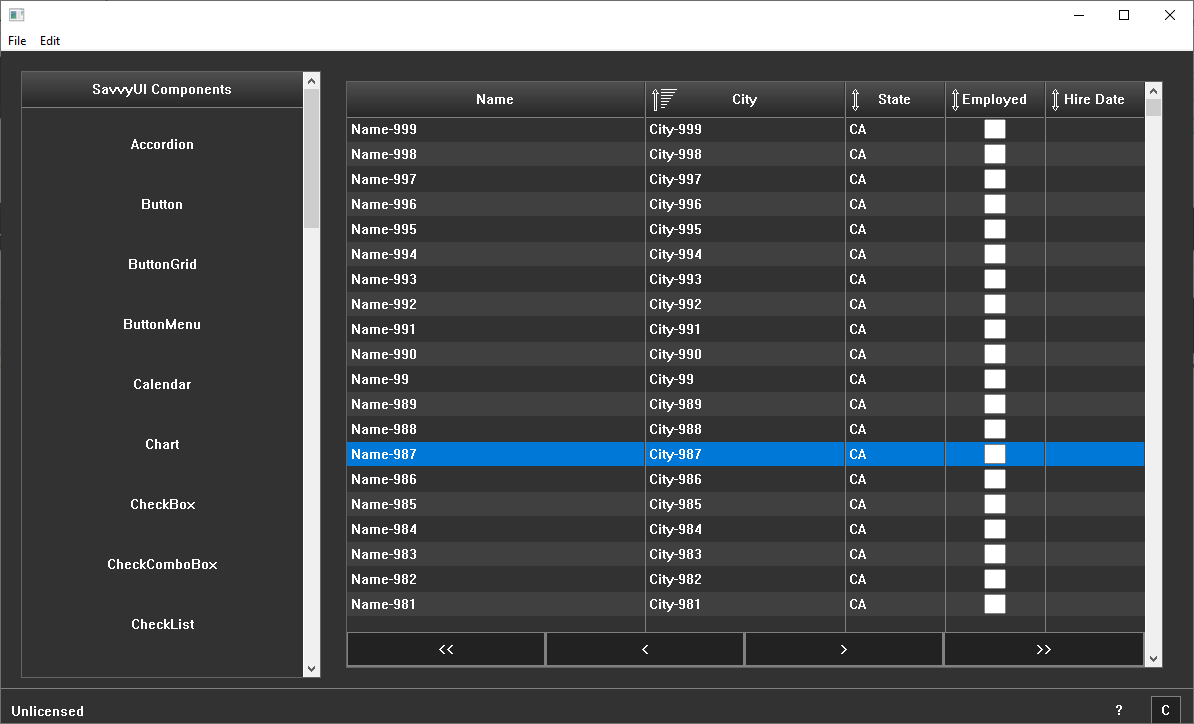1194x724 pixels.
Task: Open the CheckComboBox component
Action: 162,564
